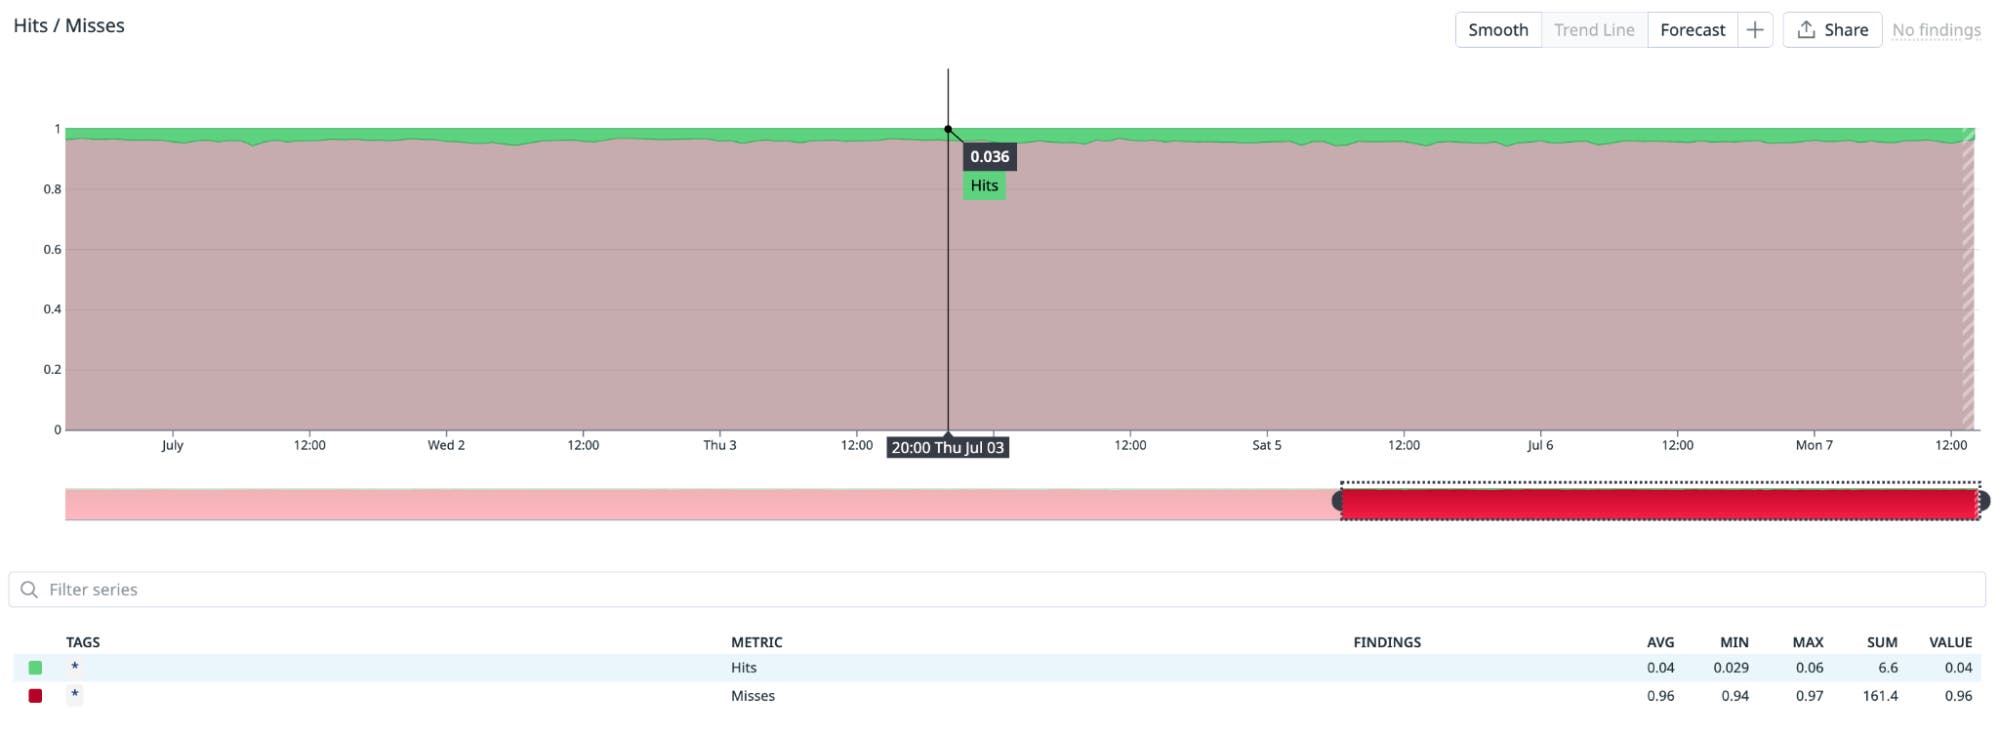Grab the left handle of the time range selector
The image size is (1999, 741).
pos(1339,501)
